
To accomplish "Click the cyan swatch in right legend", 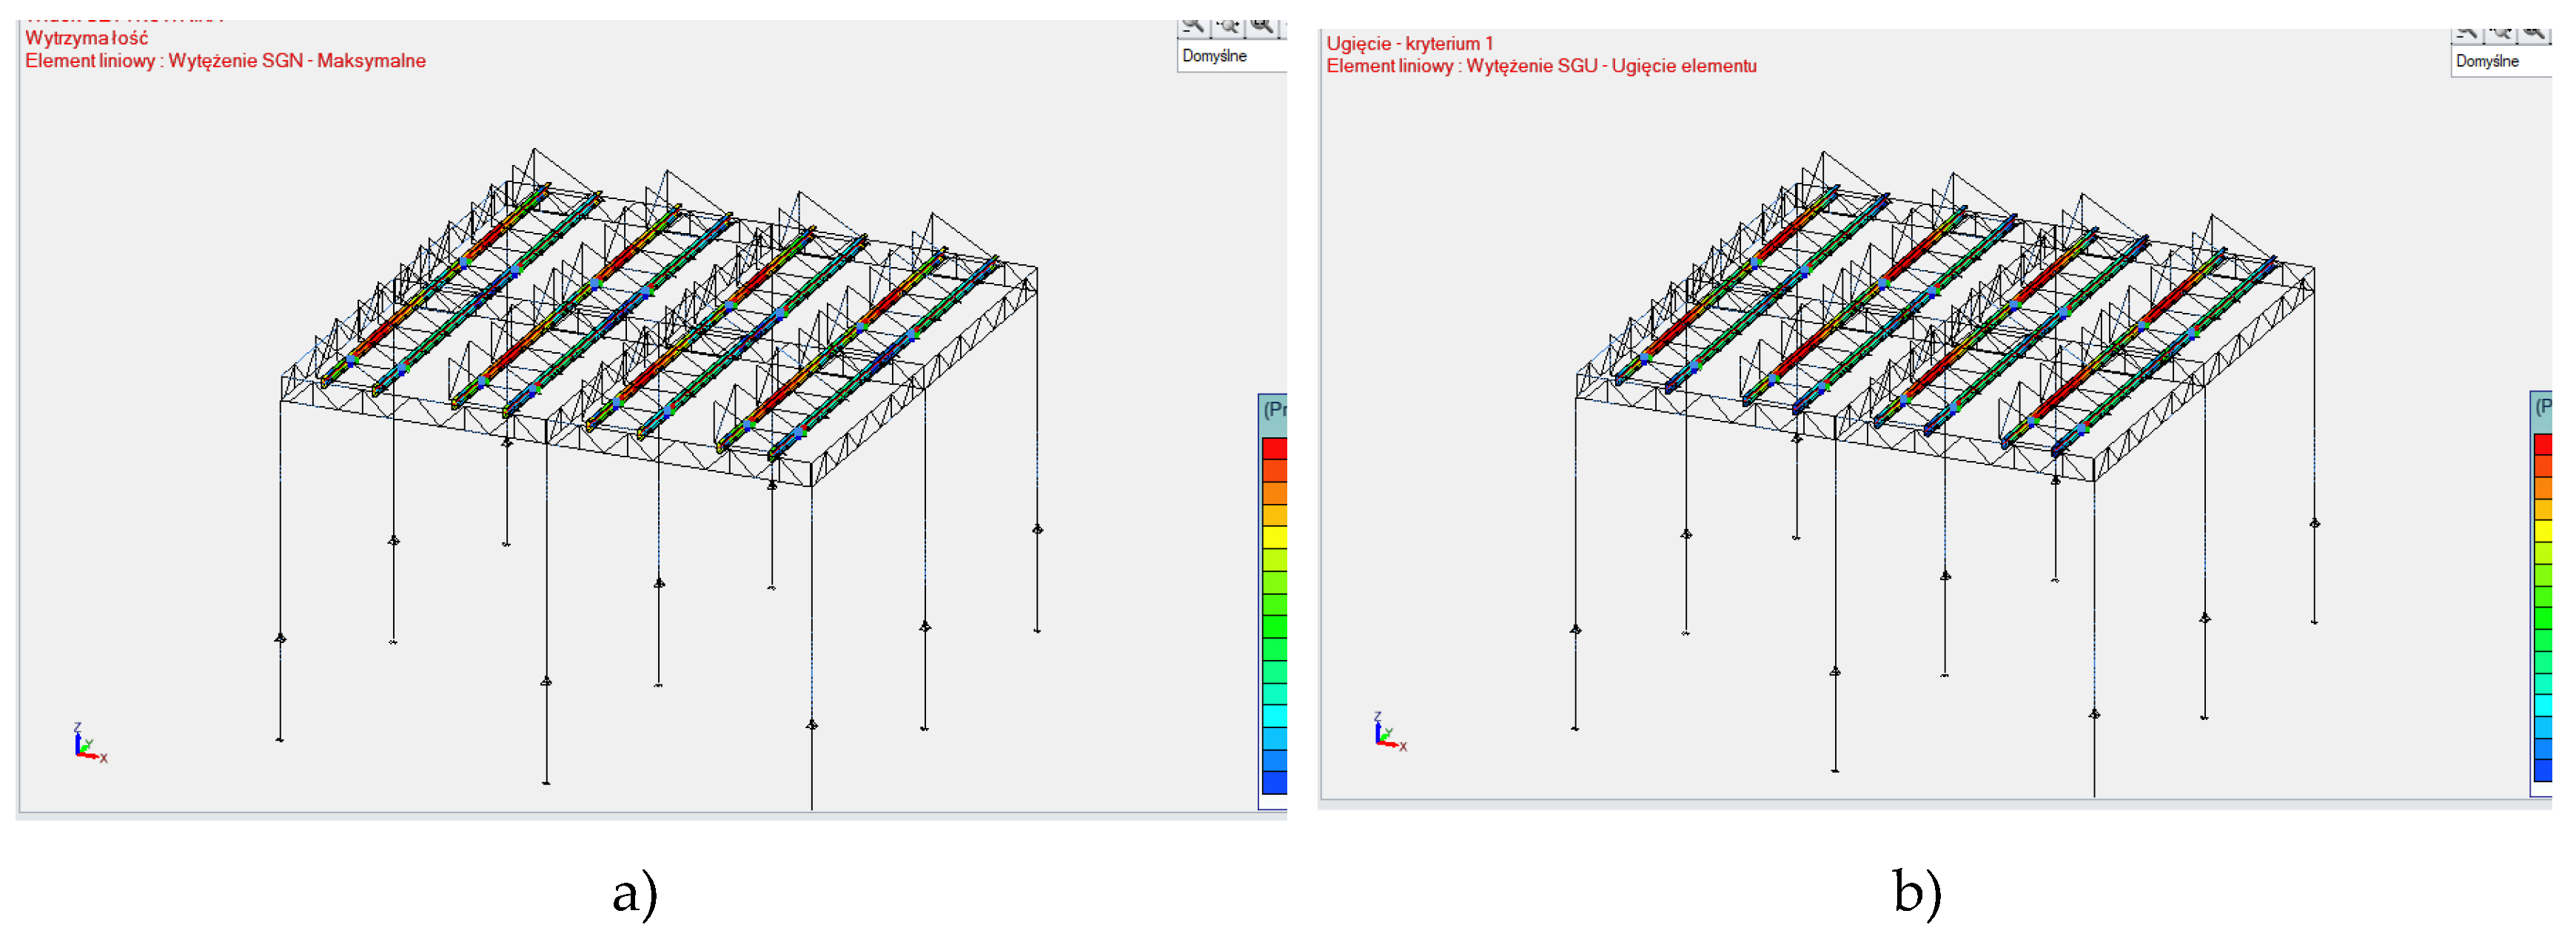I will pos(2543,705).
